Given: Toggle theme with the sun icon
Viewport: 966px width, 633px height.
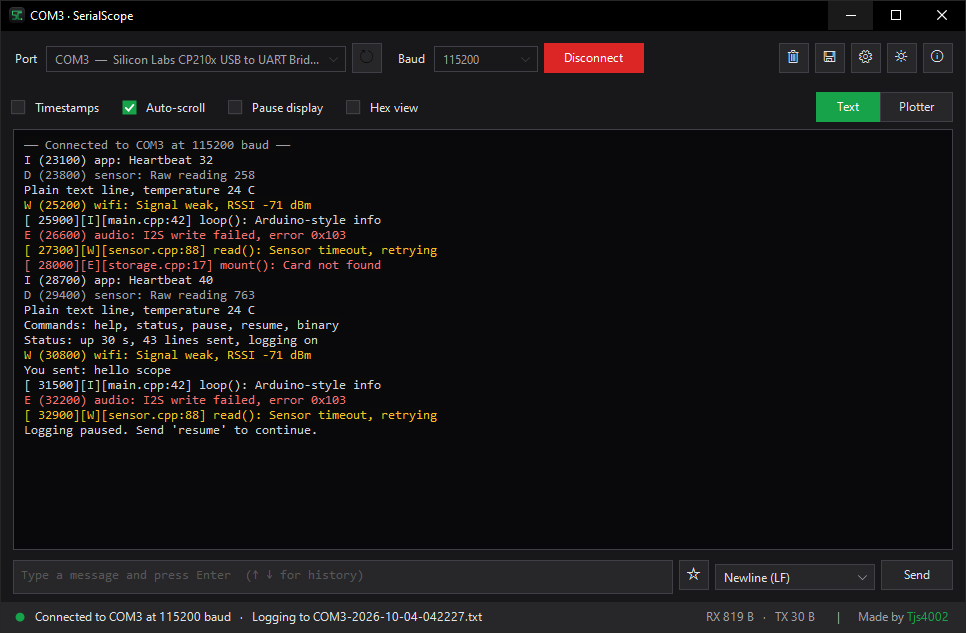Looking at the screenshot, I should click(901, 58).
